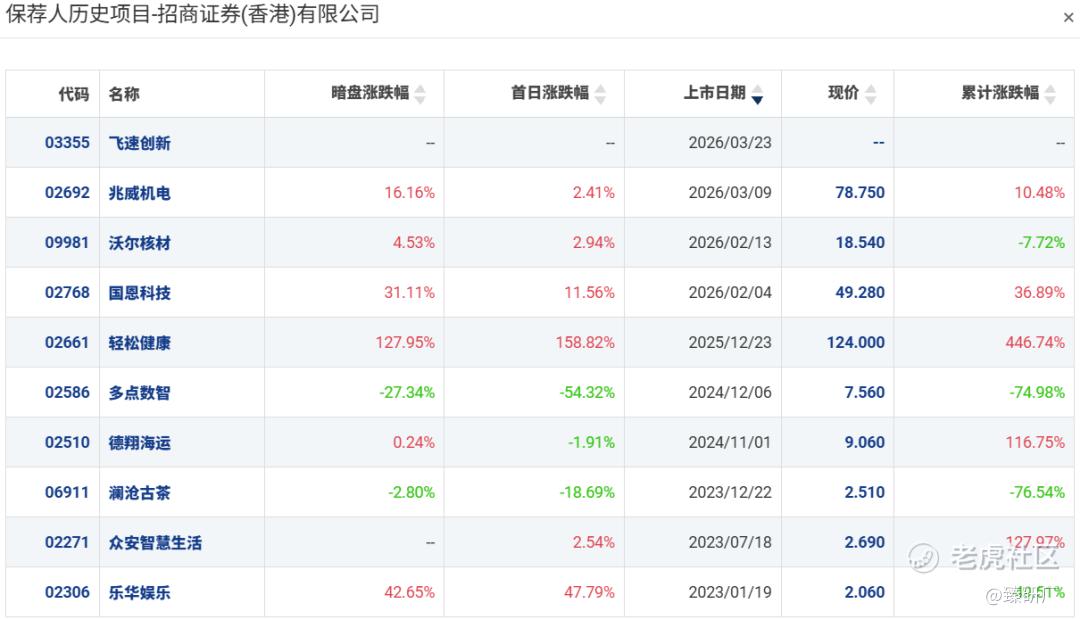
Task: Select listing date 2024/12/06
Action: coord(730,392)
